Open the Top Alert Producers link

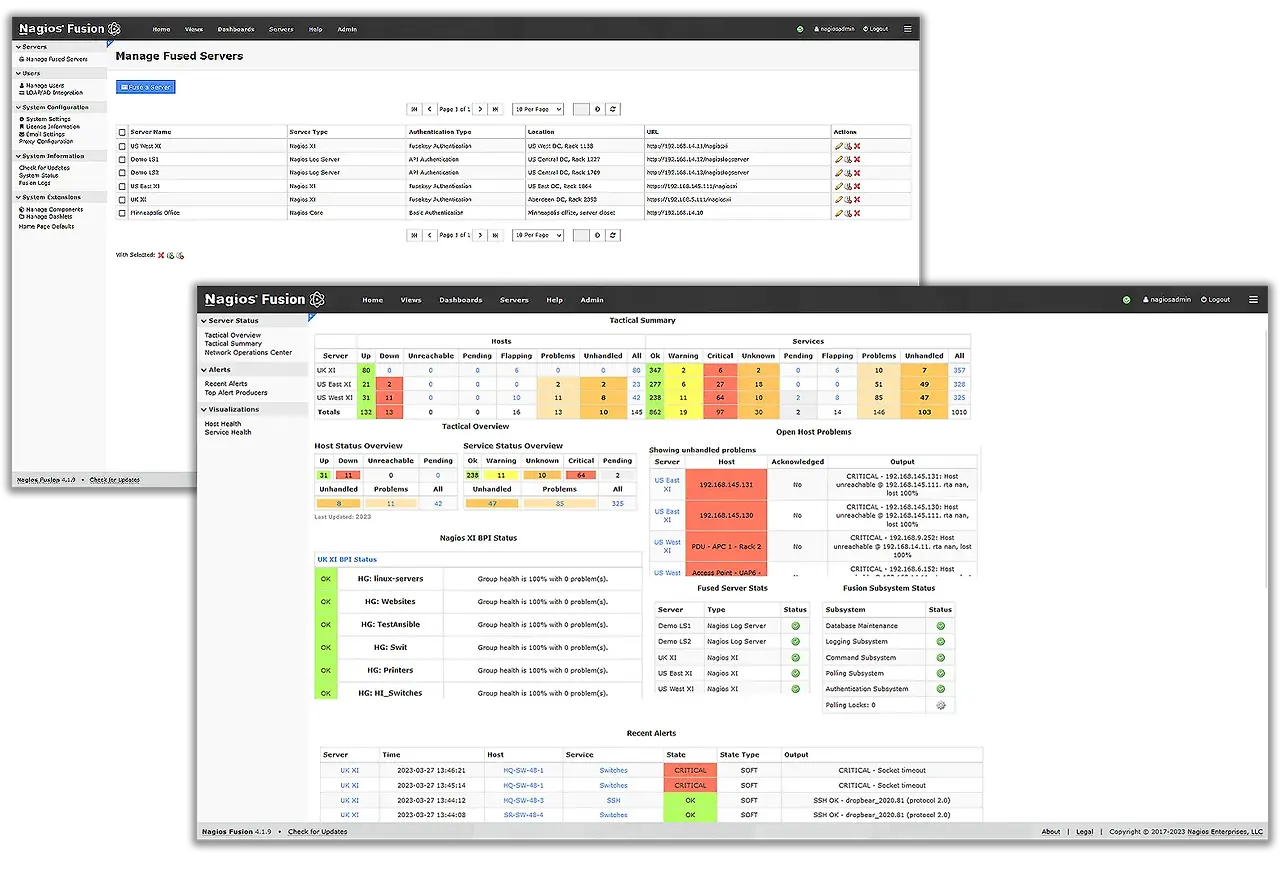point(236,393)
